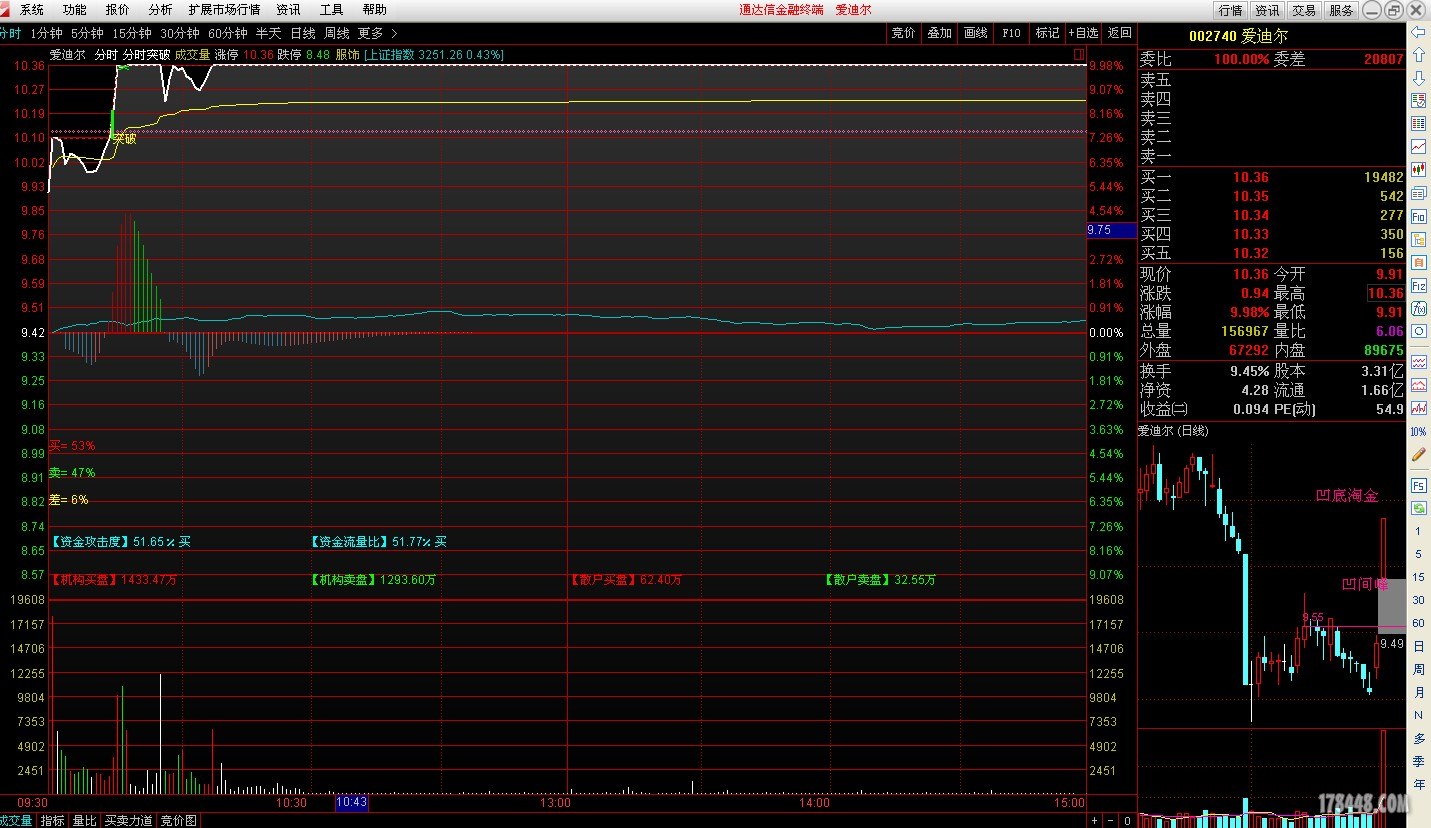Screen dimensions: 1431x828
Task: Expand the 更多 period options
Action: point(378,33)
